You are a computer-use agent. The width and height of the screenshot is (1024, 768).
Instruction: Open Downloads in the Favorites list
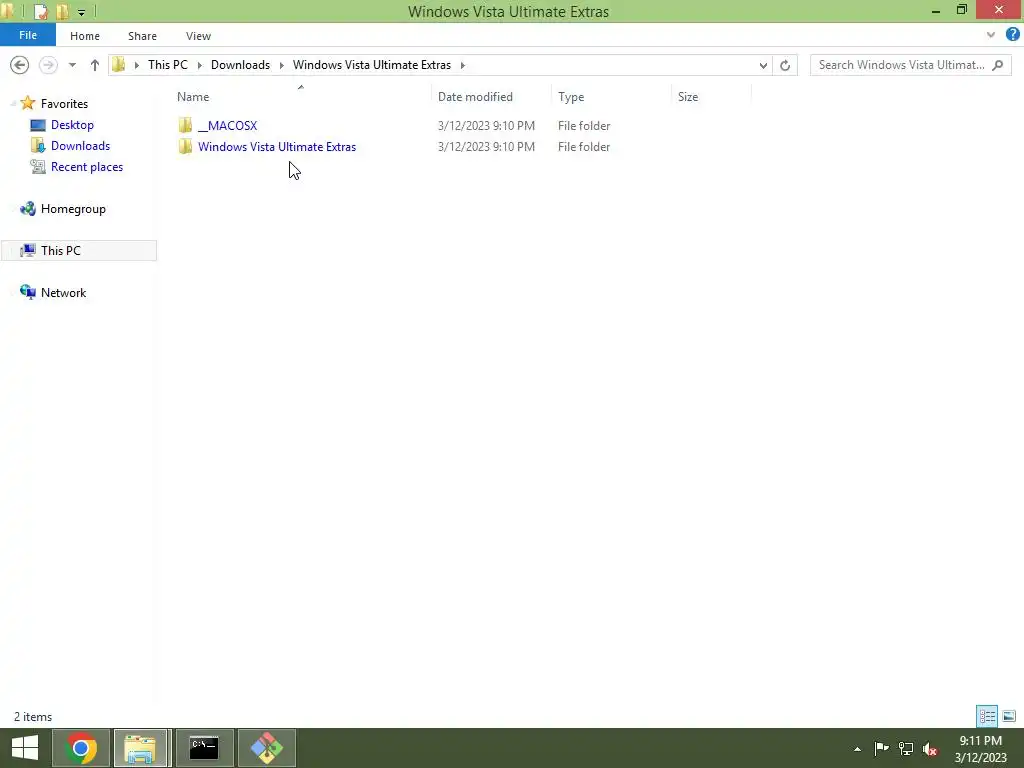click(x=80, y=146)
